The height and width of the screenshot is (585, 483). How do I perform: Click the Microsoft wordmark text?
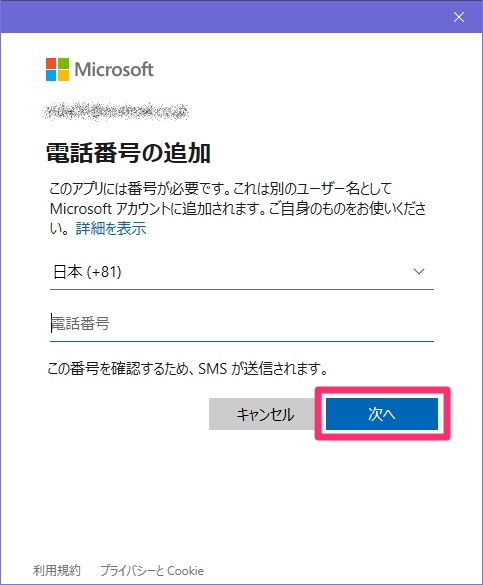pos(114,69)
